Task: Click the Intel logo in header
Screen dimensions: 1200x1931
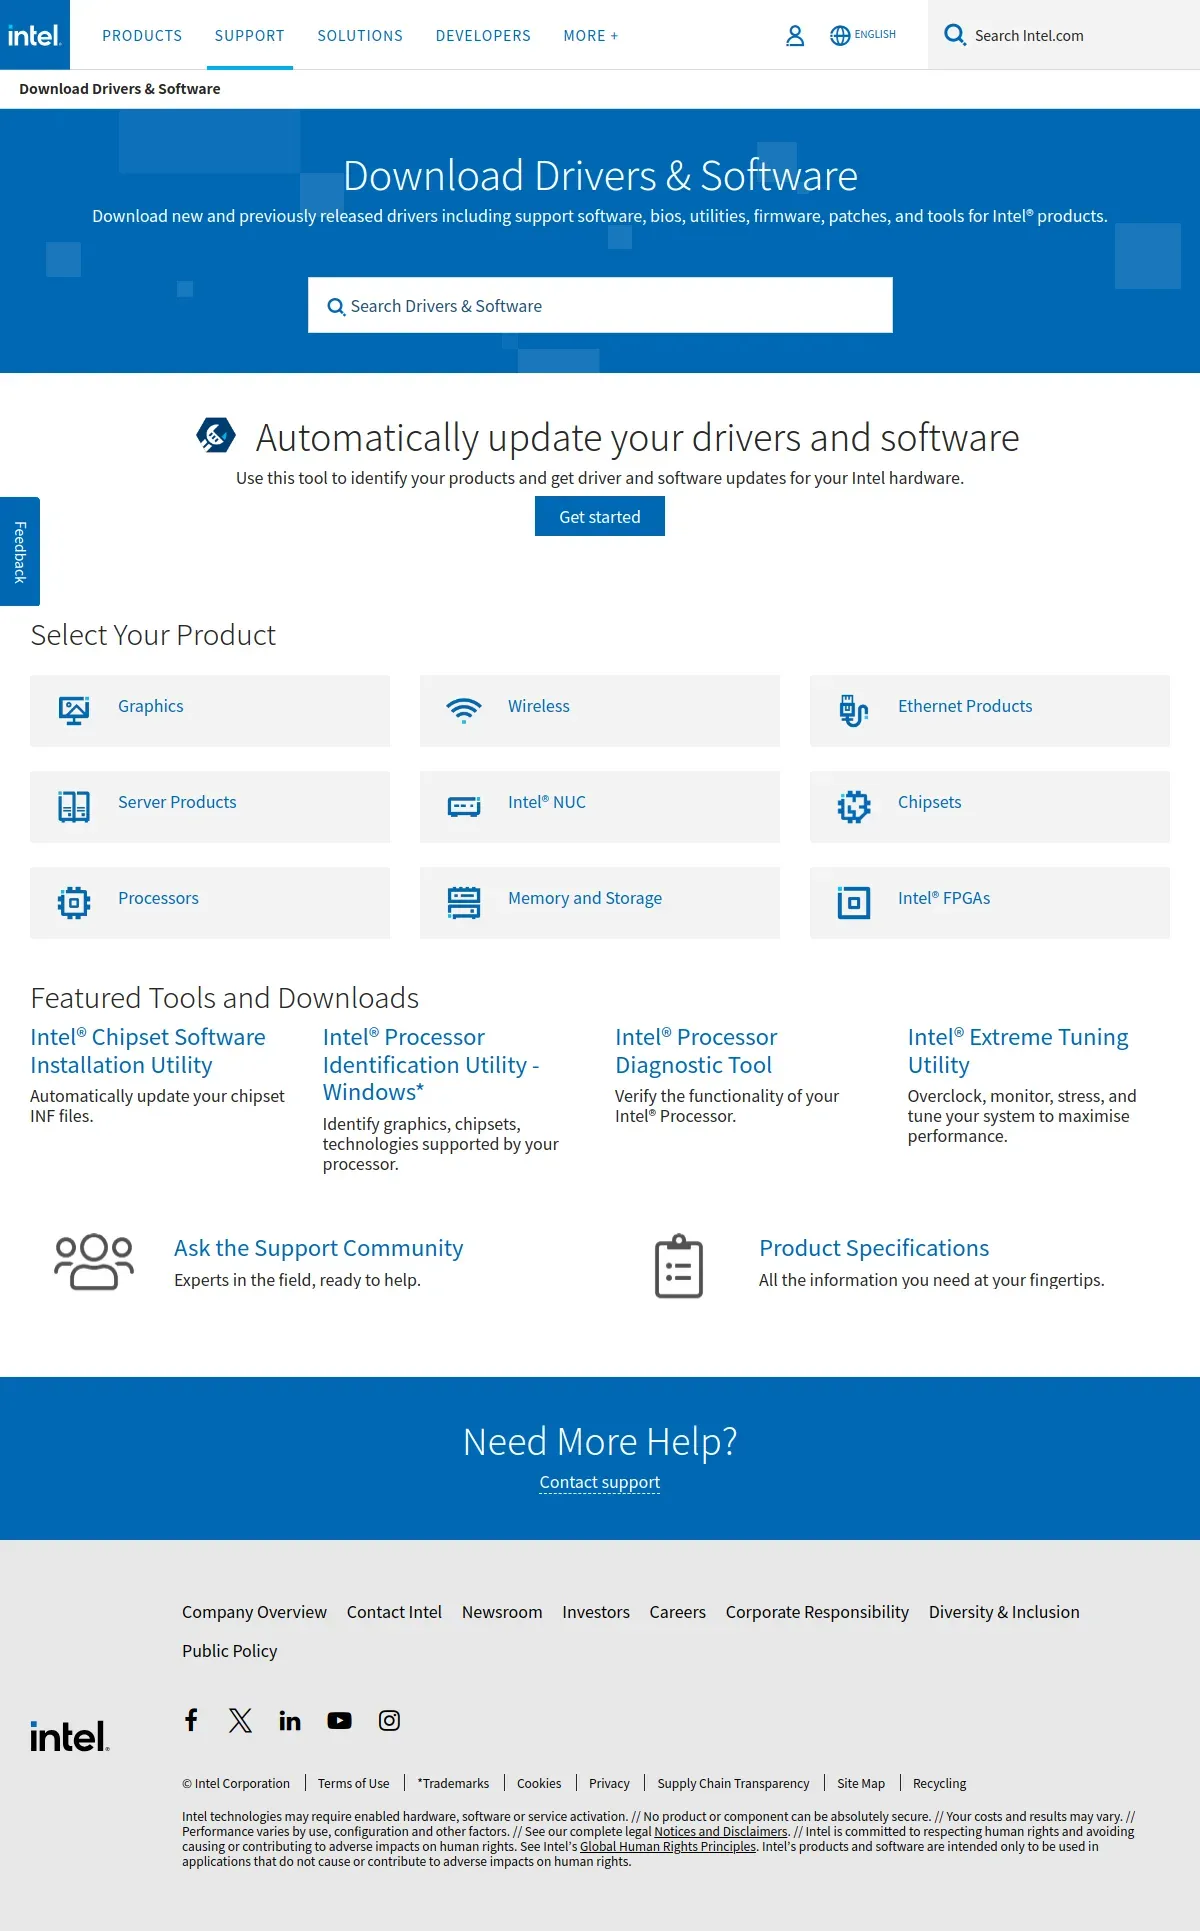Action: click(x=35, y=35)
